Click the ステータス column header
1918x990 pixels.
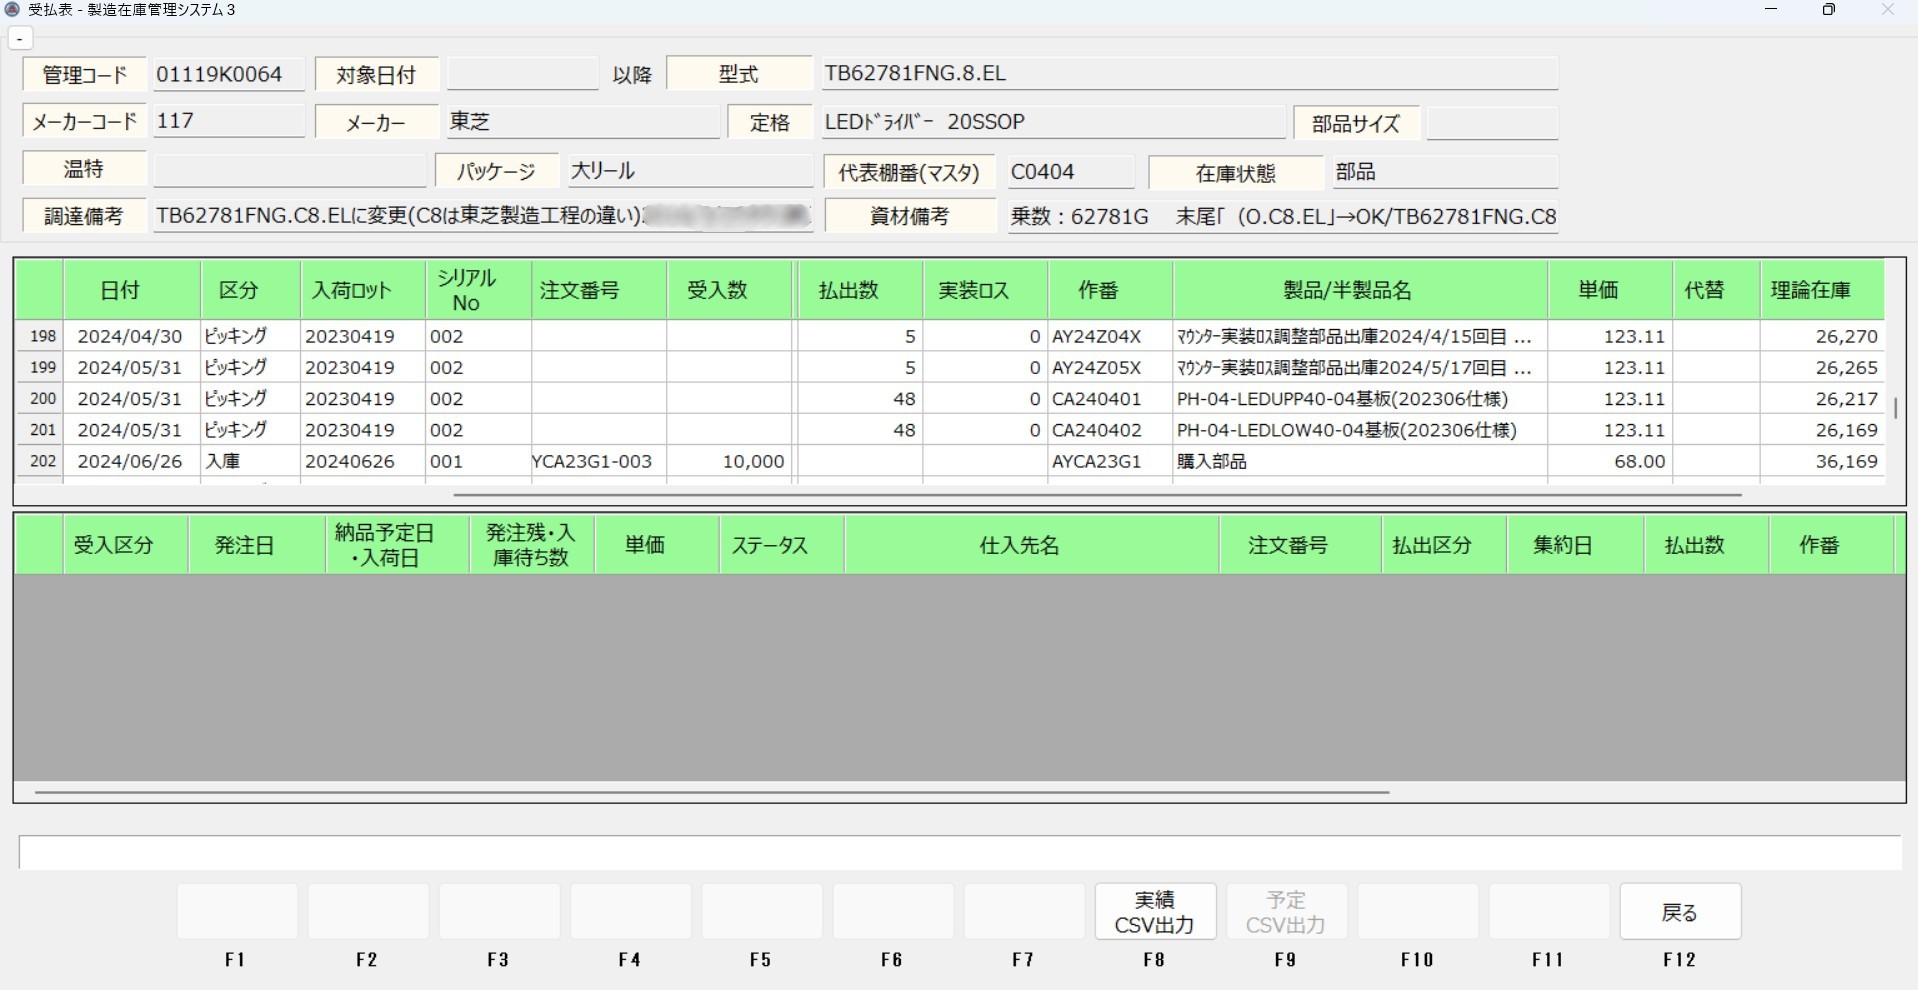[x=769, y=545]
